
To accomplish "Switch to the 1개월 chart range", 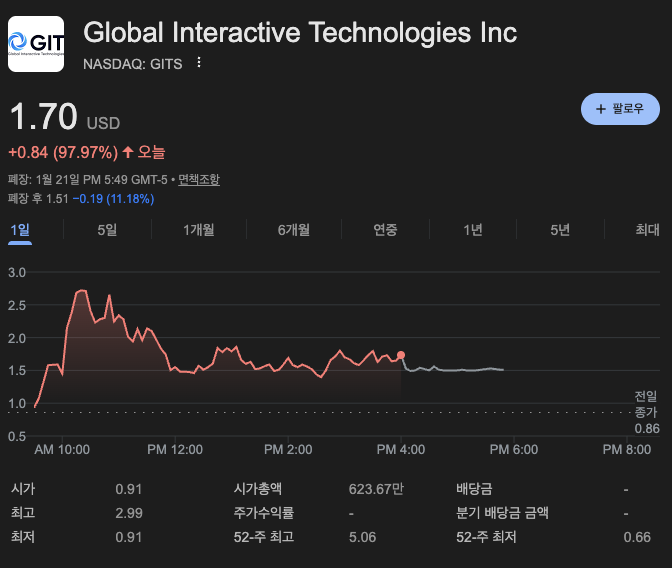I will coord(199,230).
